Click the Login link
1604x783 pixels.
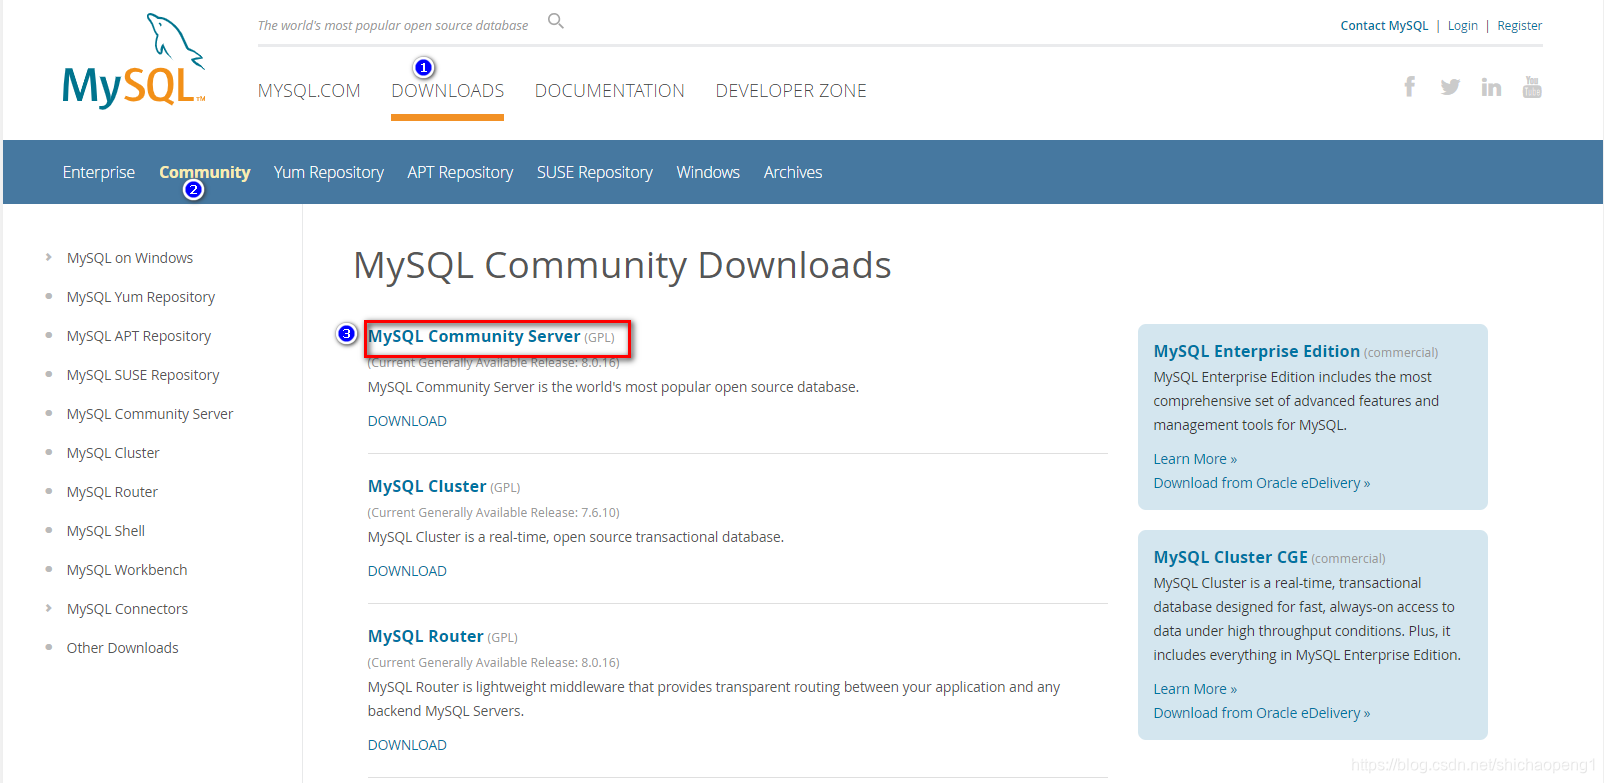(1462, 26)
